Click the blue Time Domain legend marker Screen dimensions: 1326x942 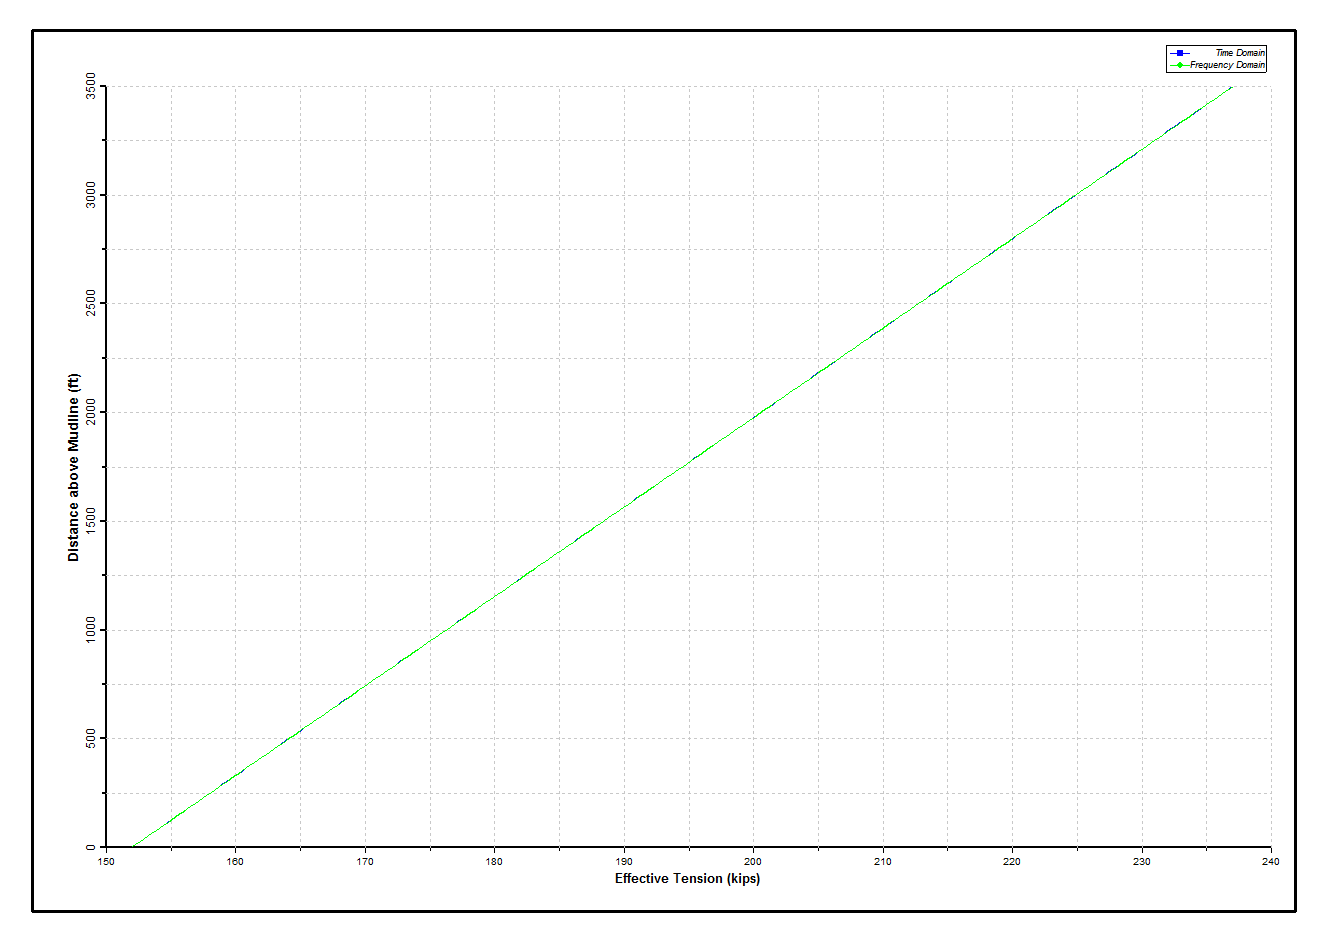1179,53
